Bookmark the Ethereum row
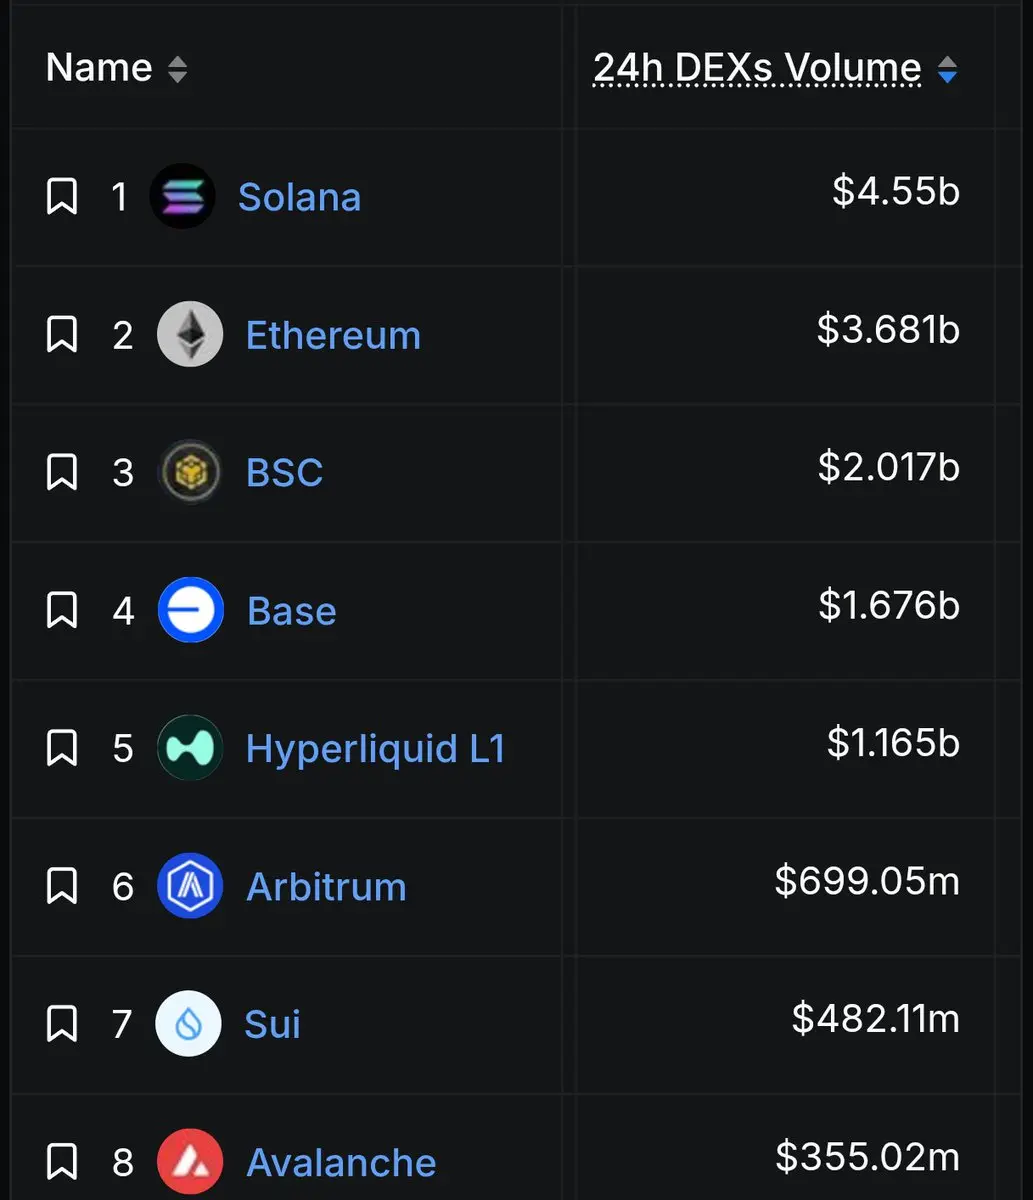This screenshot has height=1200, width=1033. [62, 335]
